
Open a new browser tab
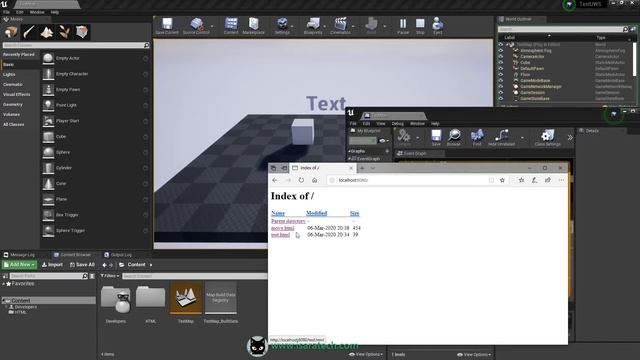[362, 168]
